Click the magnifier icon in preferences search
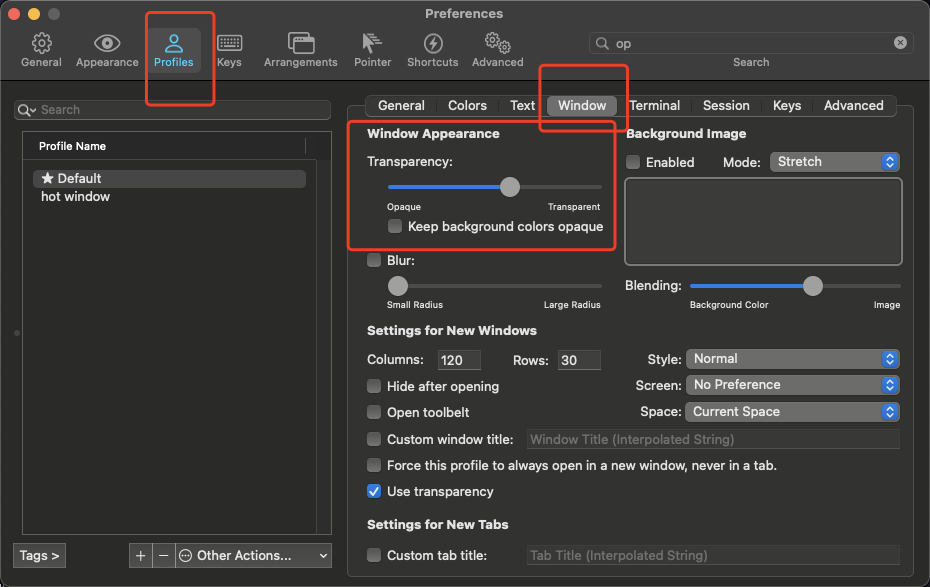 [x=602, y=43]
